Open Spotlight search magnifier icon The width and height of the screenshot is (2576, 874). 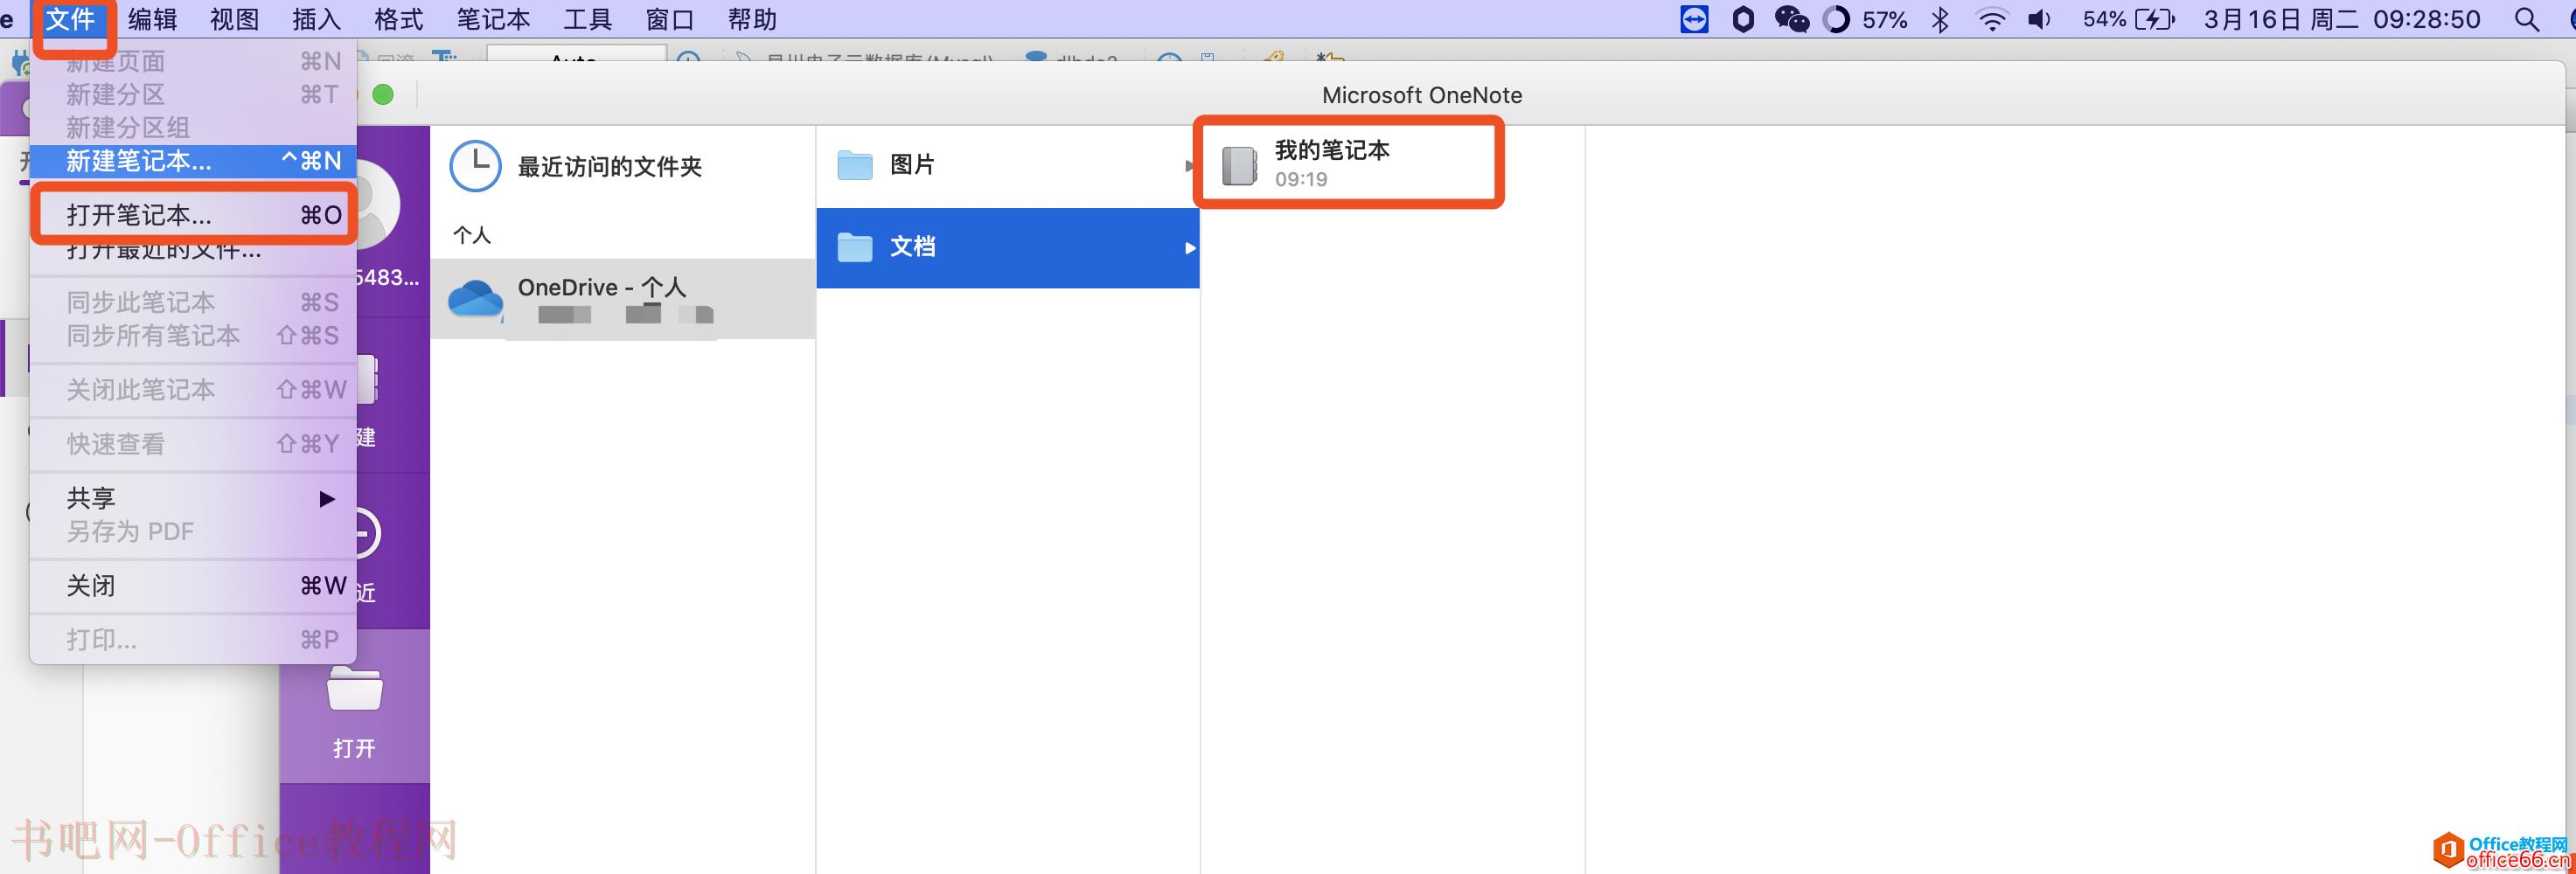(x=2526, y=19)
